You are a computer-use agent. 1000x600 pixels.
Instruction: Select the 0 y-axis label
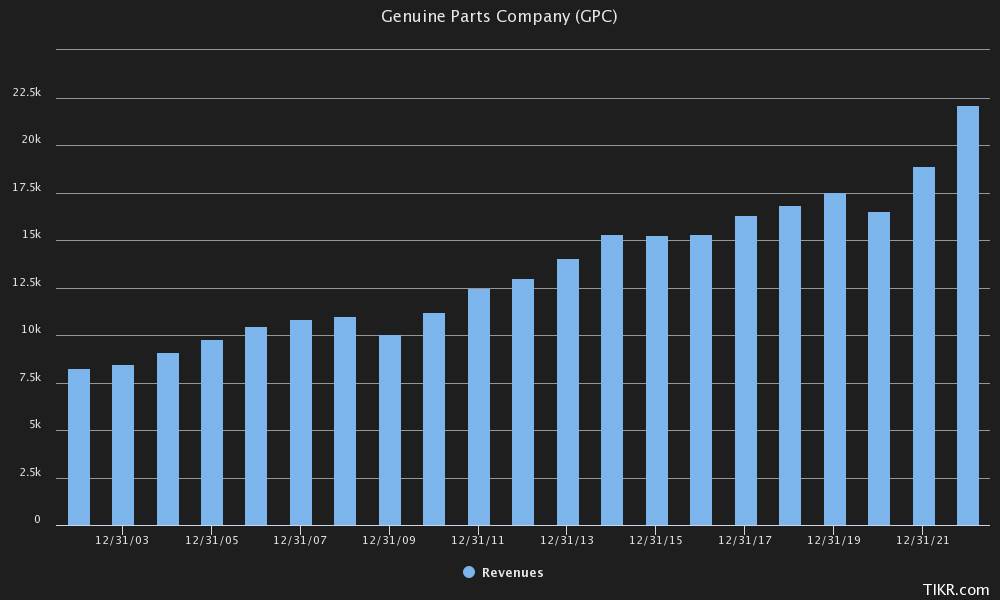pos(37,520)
